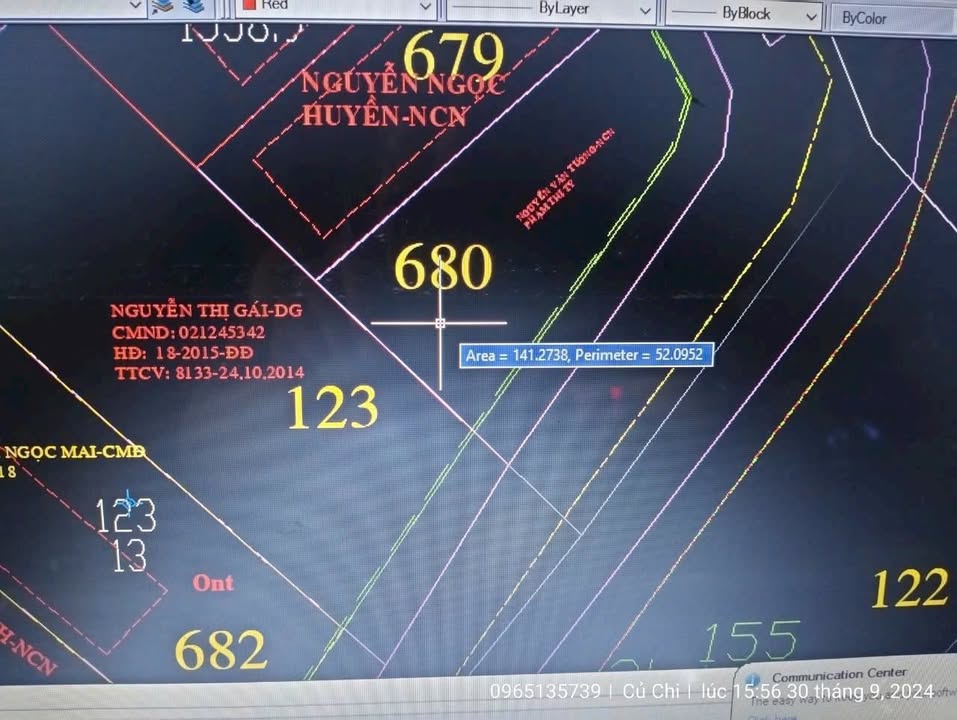
Task: Expand the Red color dropdown
Action: point(426,6)
